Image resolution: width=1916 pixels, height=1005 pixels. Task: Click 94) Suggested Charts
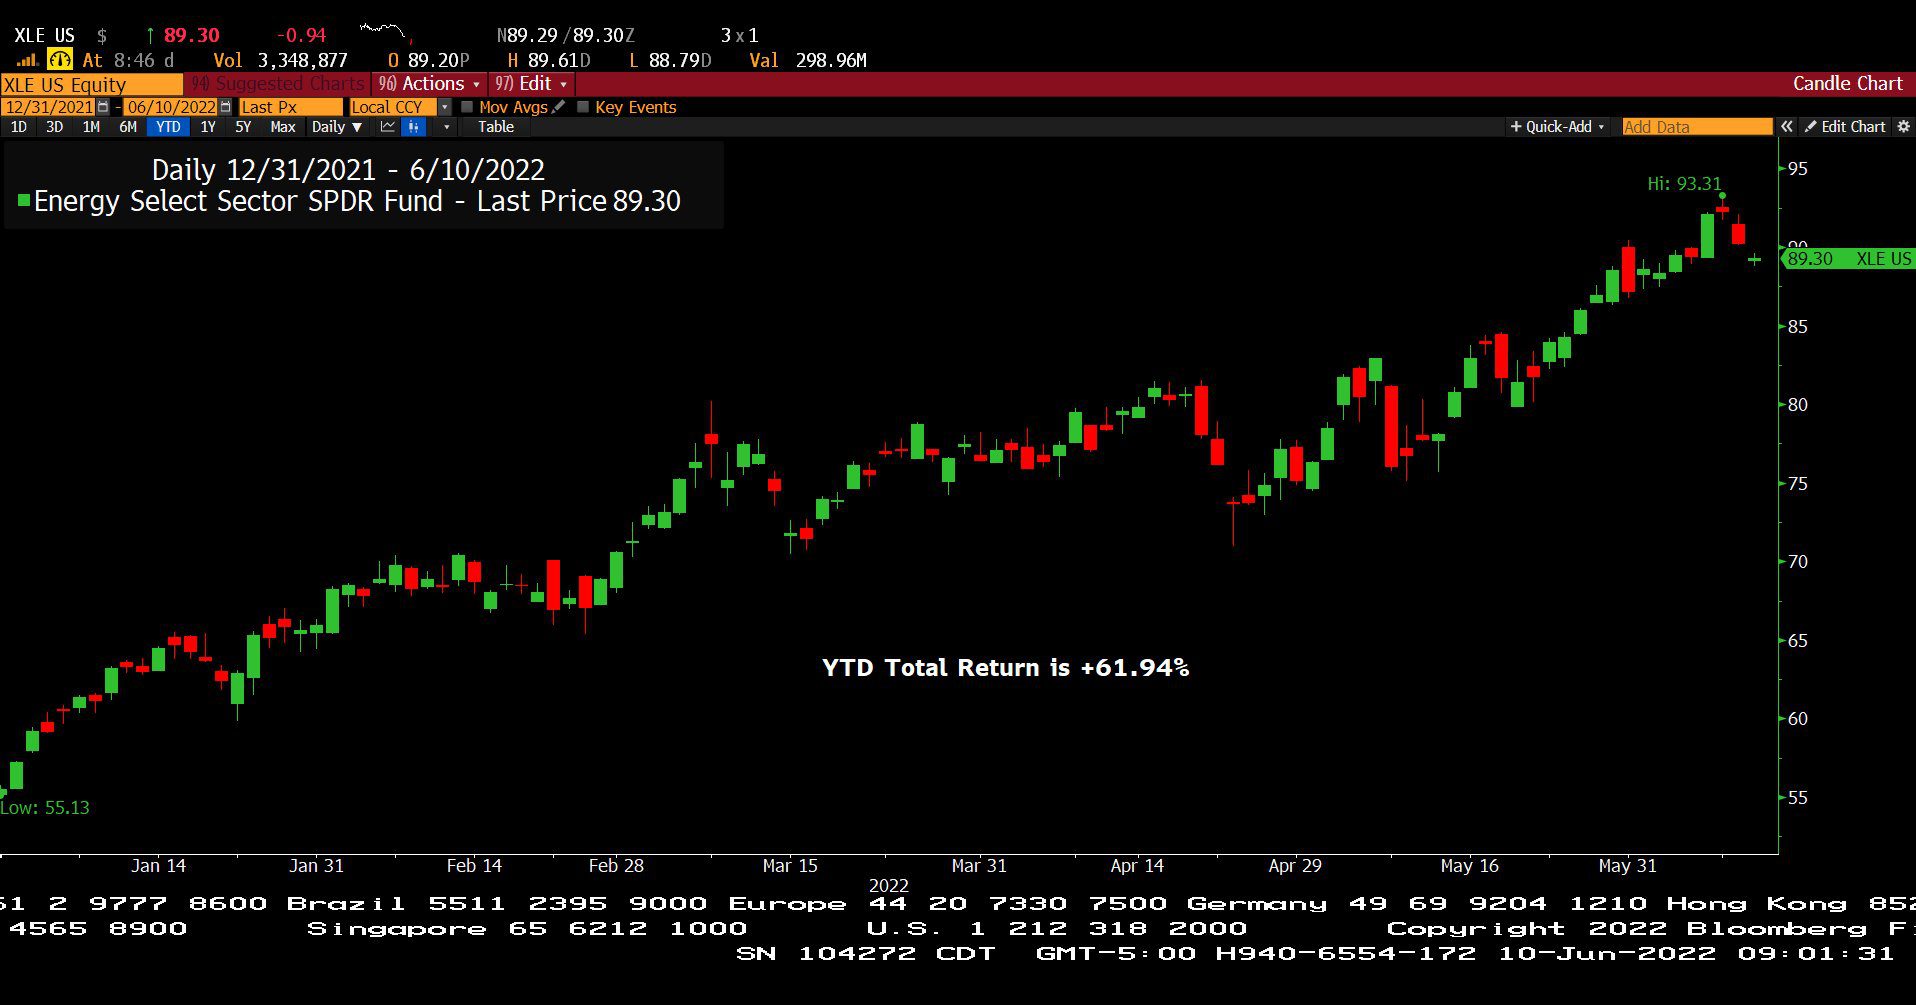coord(278,84)
